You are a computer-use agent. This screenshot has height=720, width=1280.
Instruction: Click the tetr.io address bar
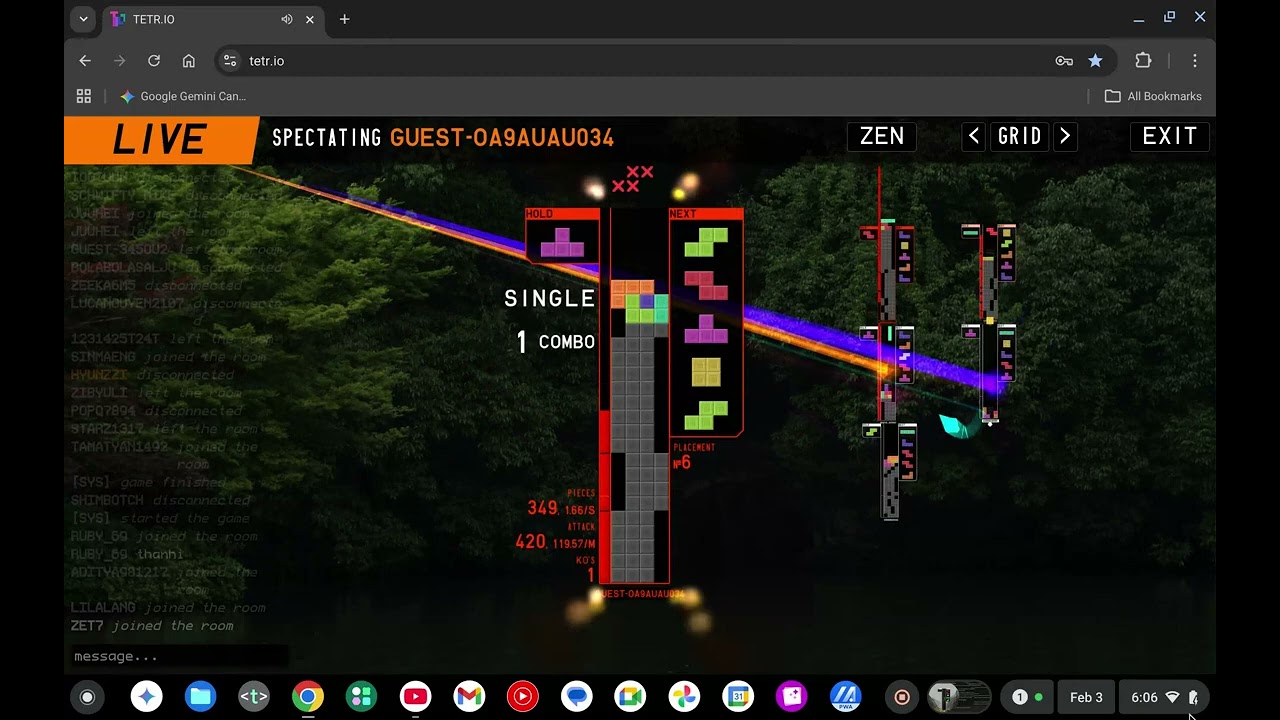(x=640, y=61)
